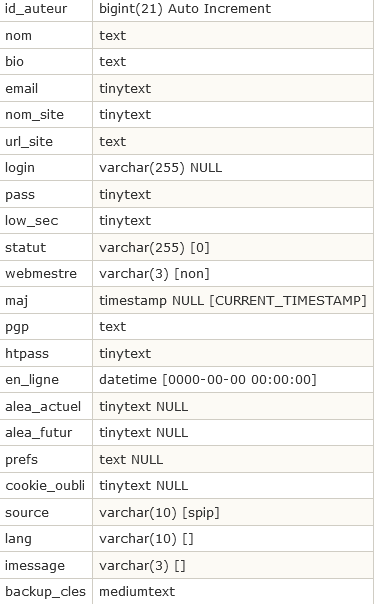Click the low_sec column name
Viewport: 374px width, 604px height.
pos(32,221)
